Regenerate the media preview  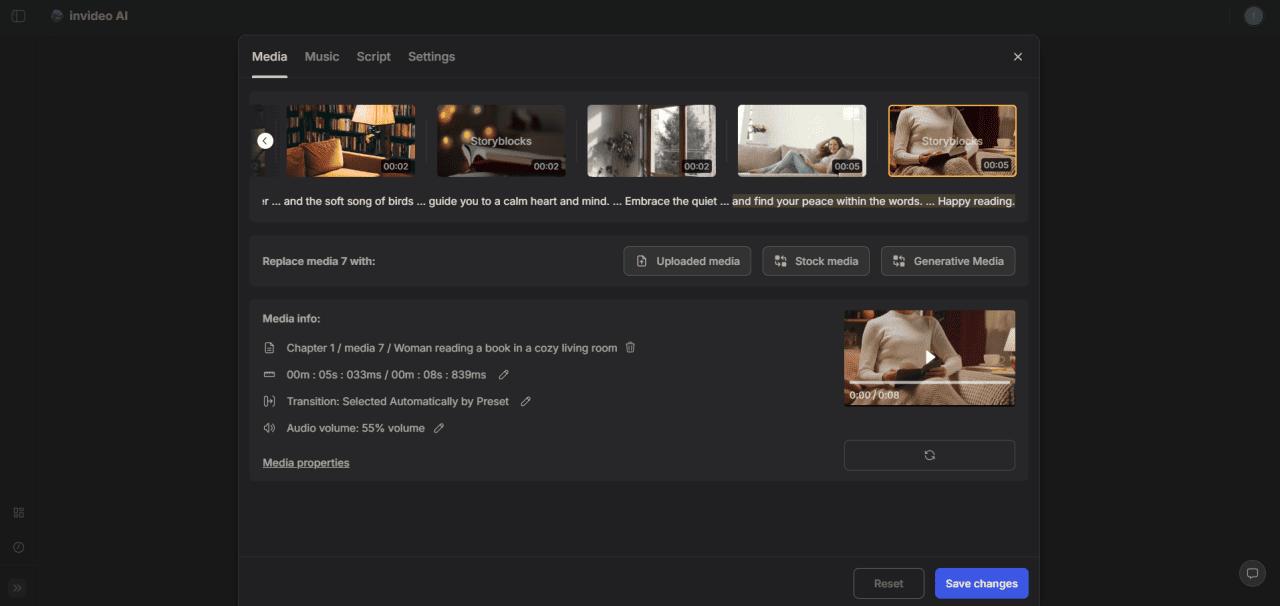[929, 455]
